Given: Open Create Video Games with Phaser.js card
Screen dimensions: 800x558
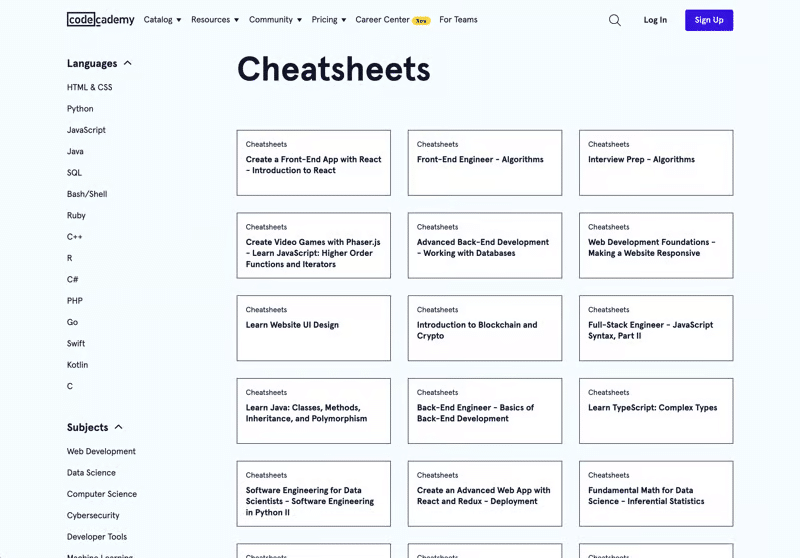Looking at the screenshot, I should [314, 245].
